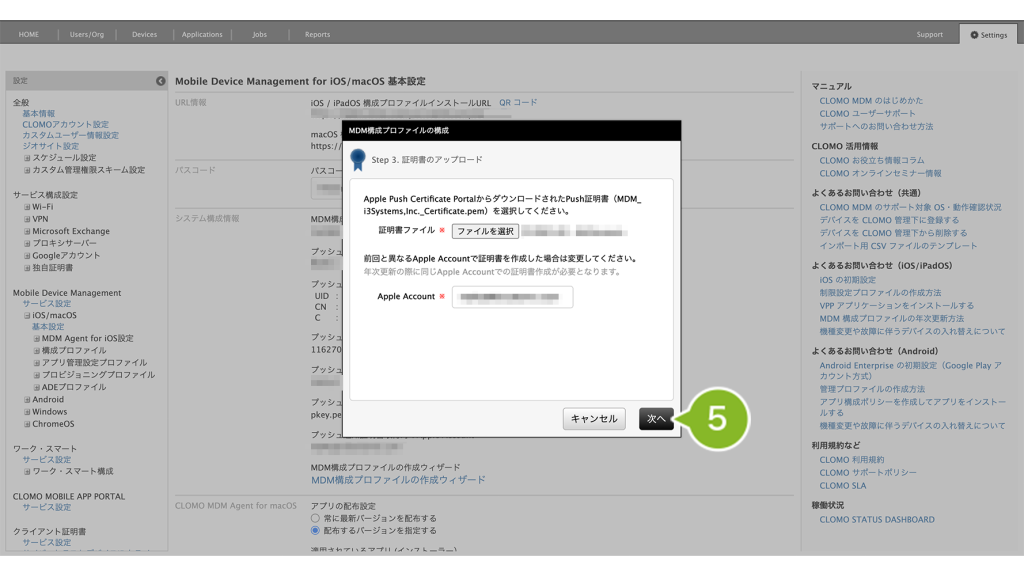Click the Step 3 certificate badge icon

(x=358, y=159)
